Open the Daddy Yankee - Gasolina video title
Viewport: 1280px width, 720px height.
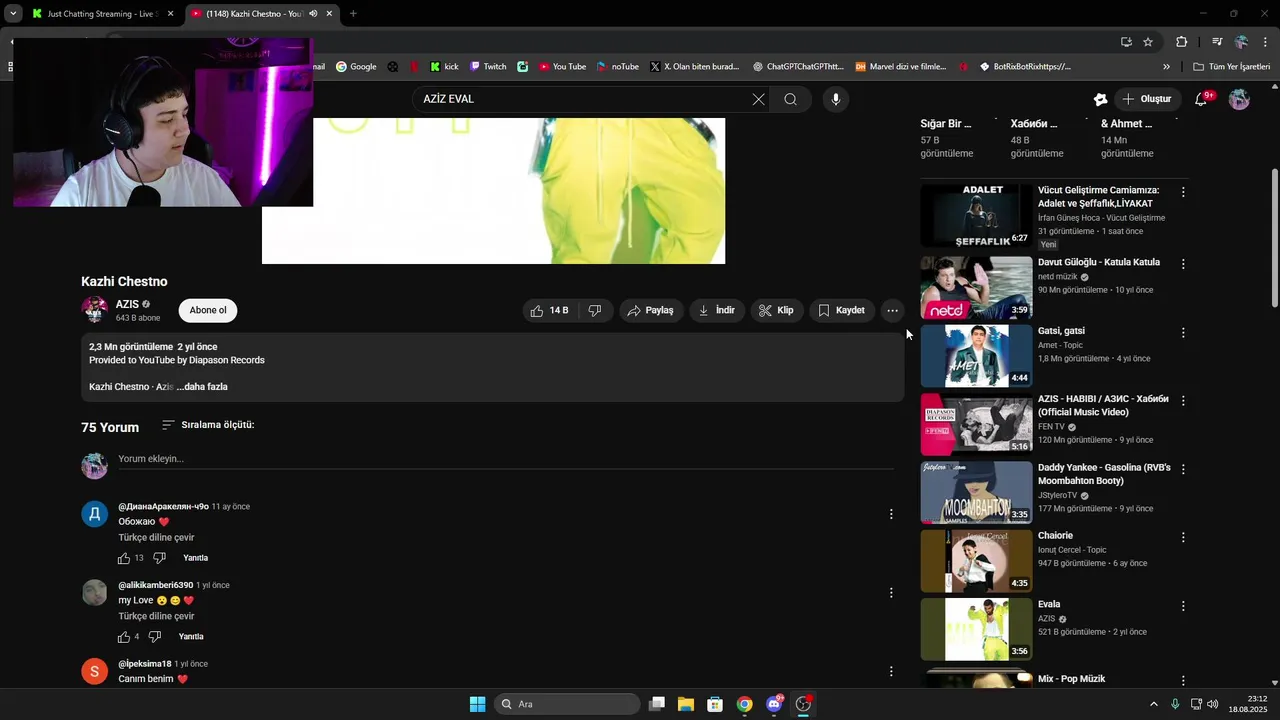click(1104, 474)
